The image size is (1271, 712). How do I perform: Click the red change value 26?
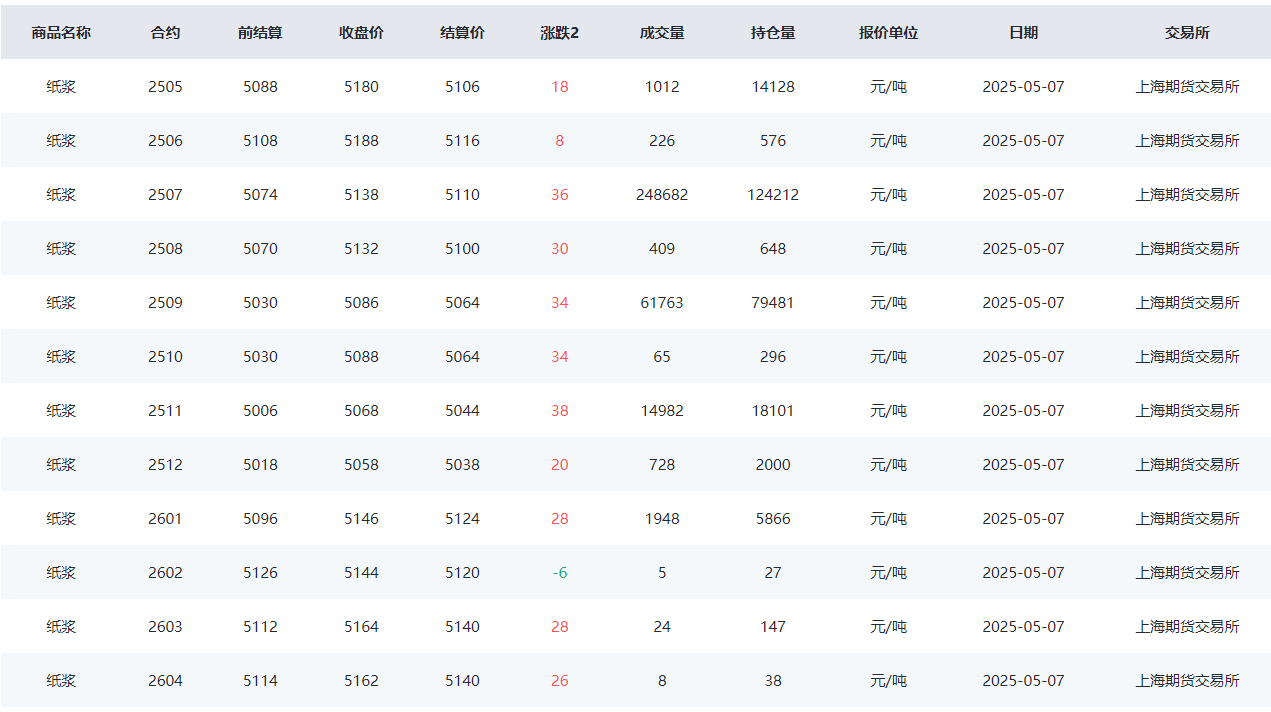[x=559, y=681]
